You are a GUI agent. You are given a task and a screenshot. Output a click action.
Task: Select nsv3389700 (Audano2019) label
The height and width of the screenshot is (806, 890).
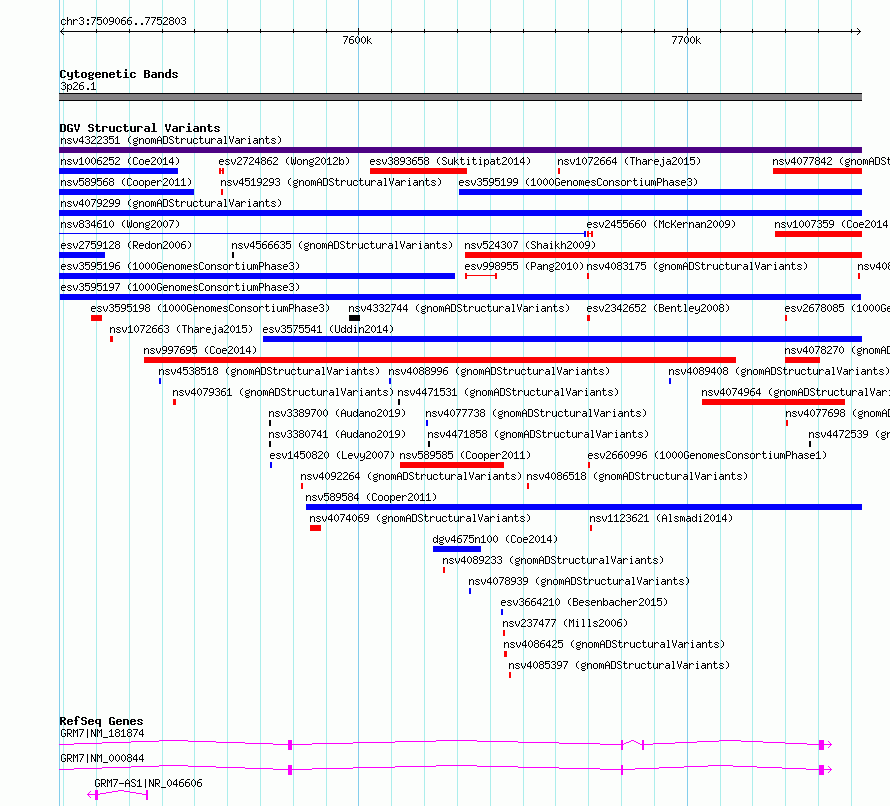[x=337, y=413]
